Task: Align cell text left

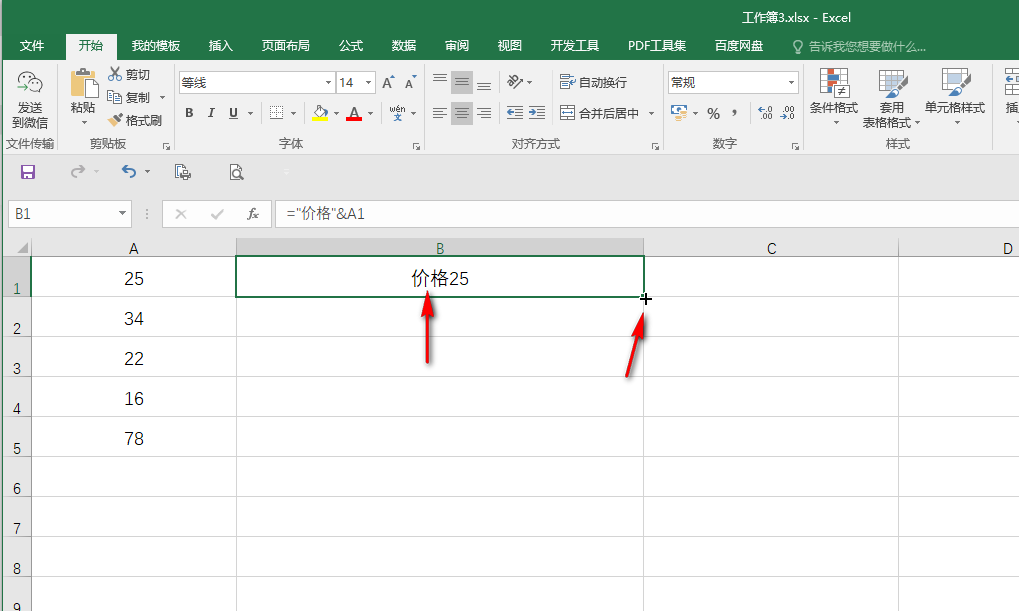Action: (440, 113)
